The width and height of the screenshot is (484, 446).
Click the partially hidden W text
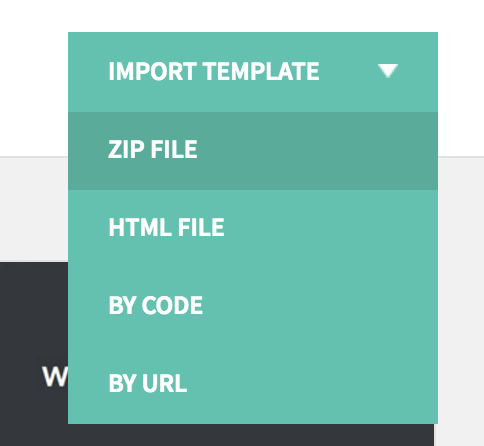(55, 377)
